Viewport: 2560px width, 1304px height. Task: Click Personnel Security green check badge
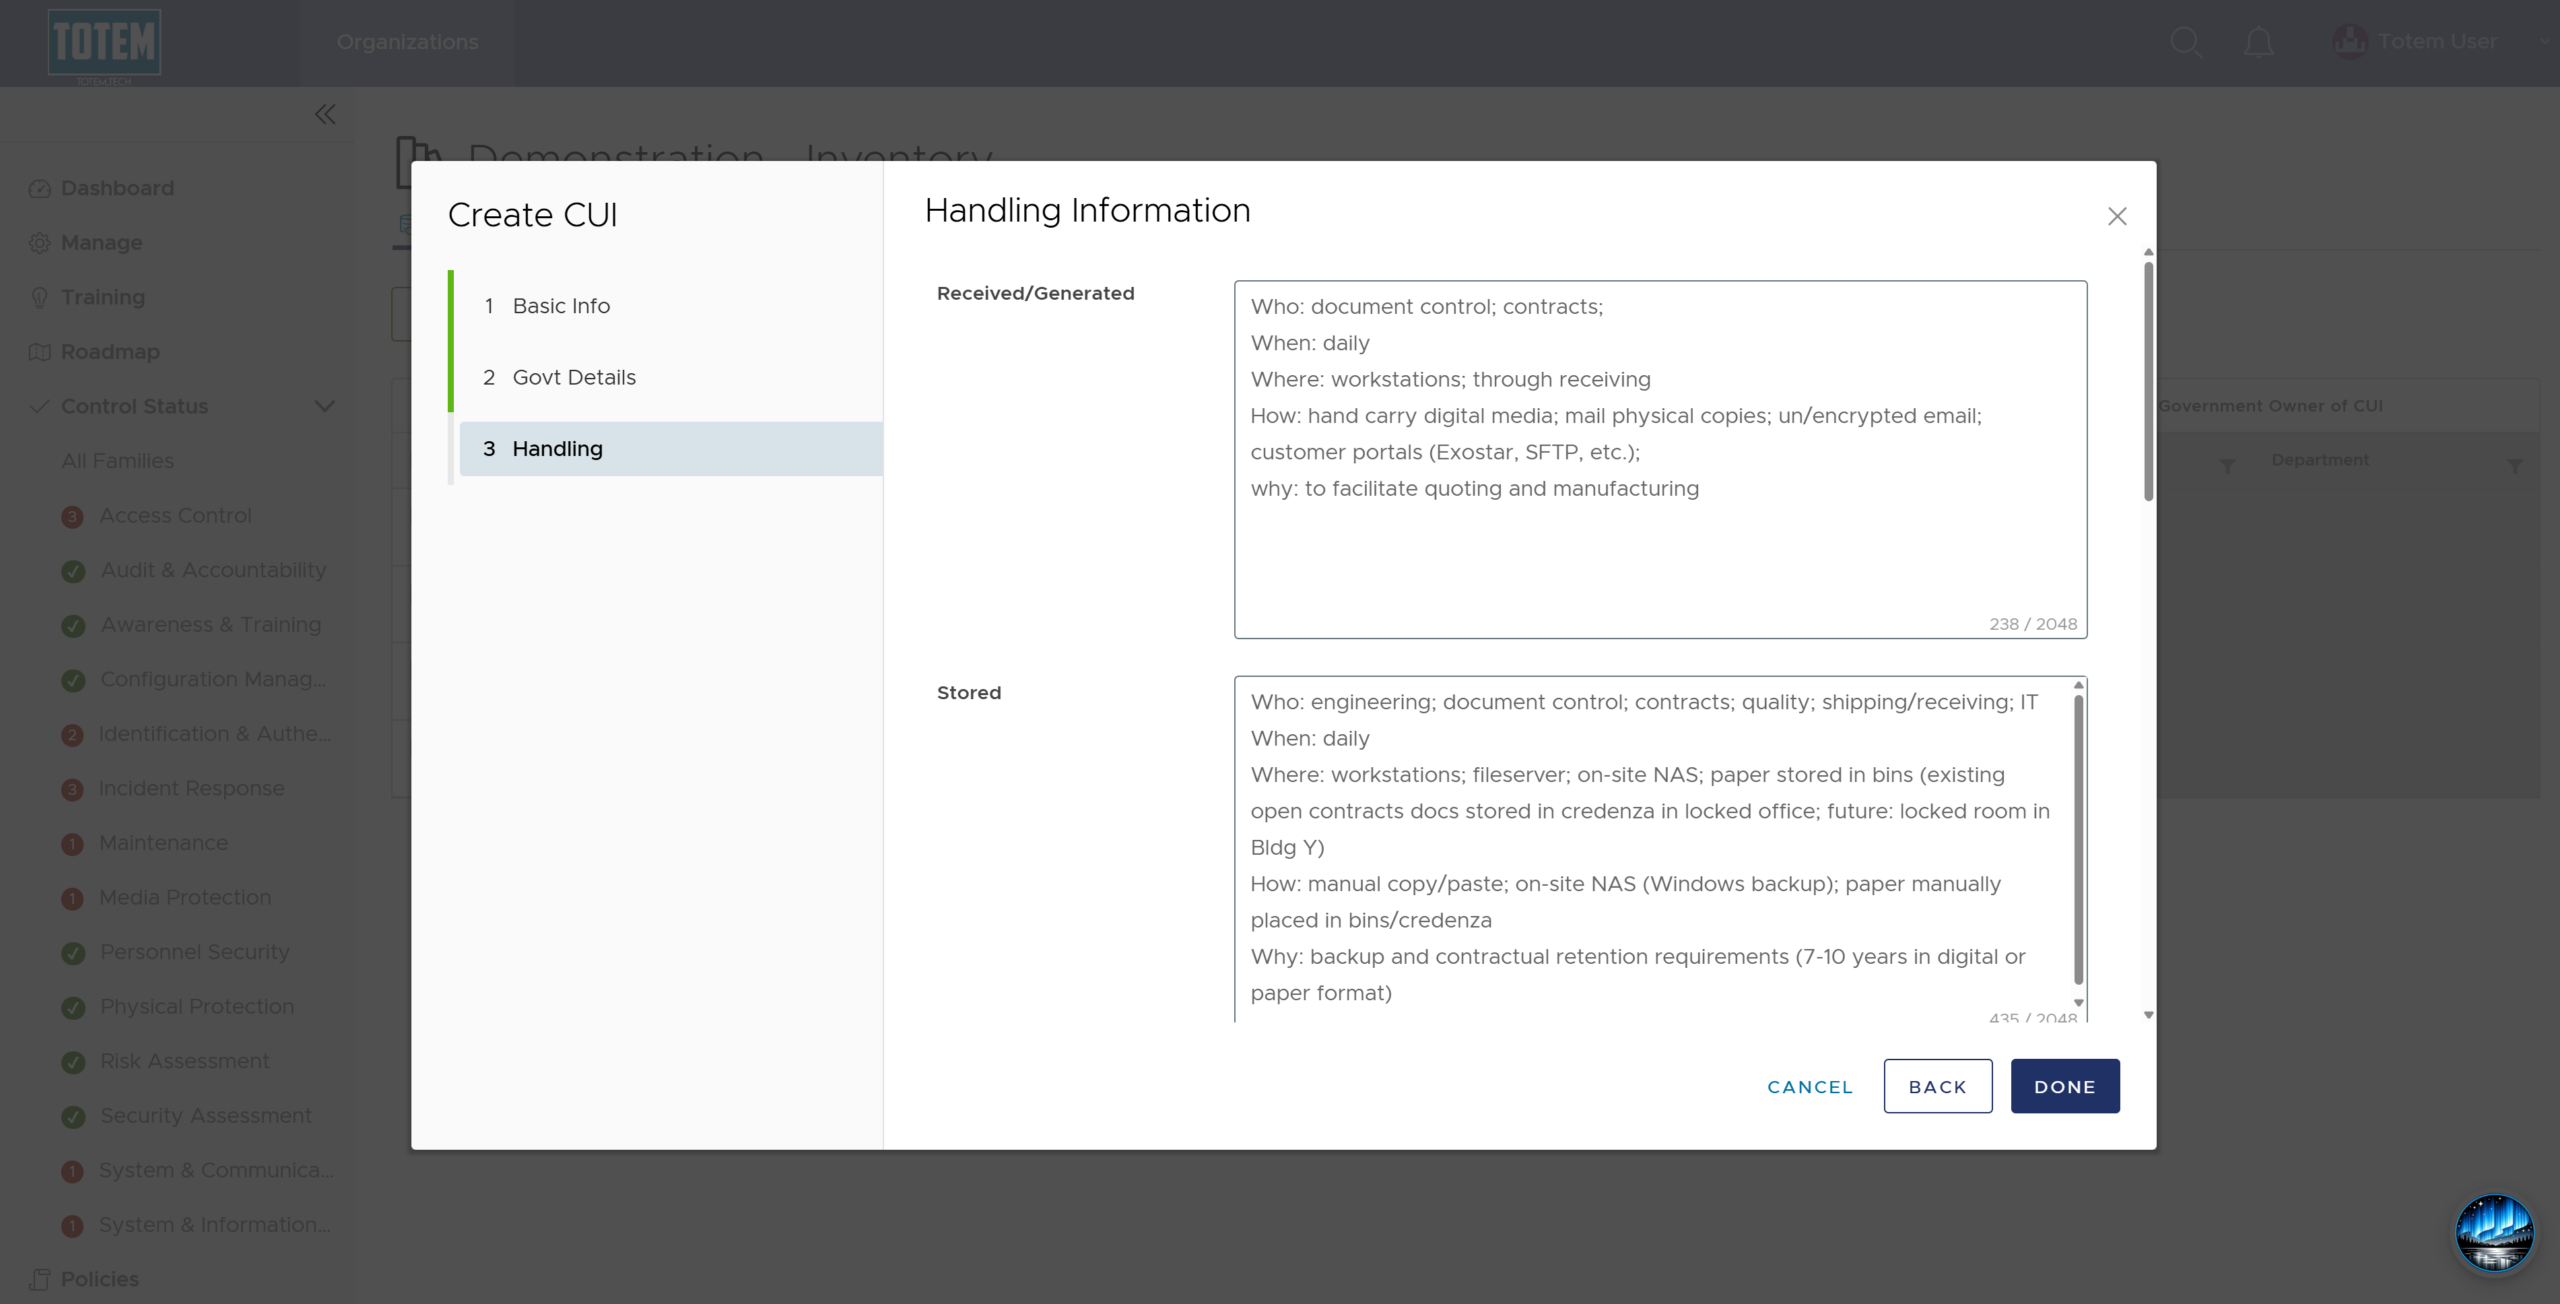coord(73,953)
